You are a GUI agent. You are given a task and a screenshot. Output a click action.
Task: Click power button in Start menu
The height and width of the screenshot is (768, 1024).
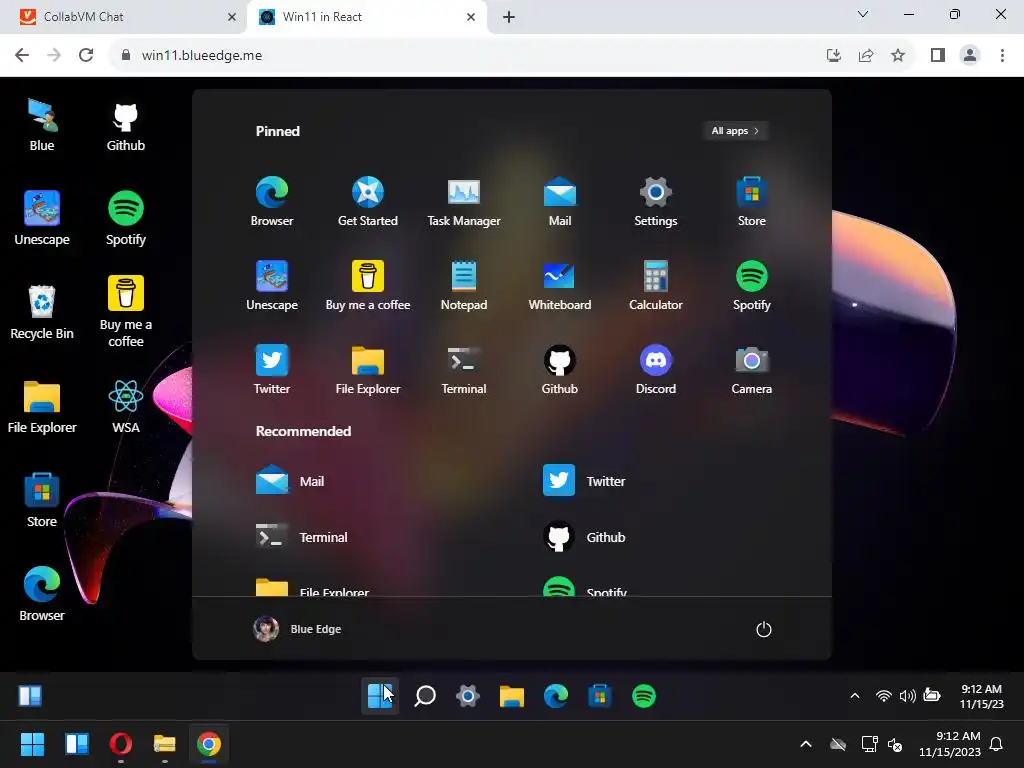coord(763,629)
